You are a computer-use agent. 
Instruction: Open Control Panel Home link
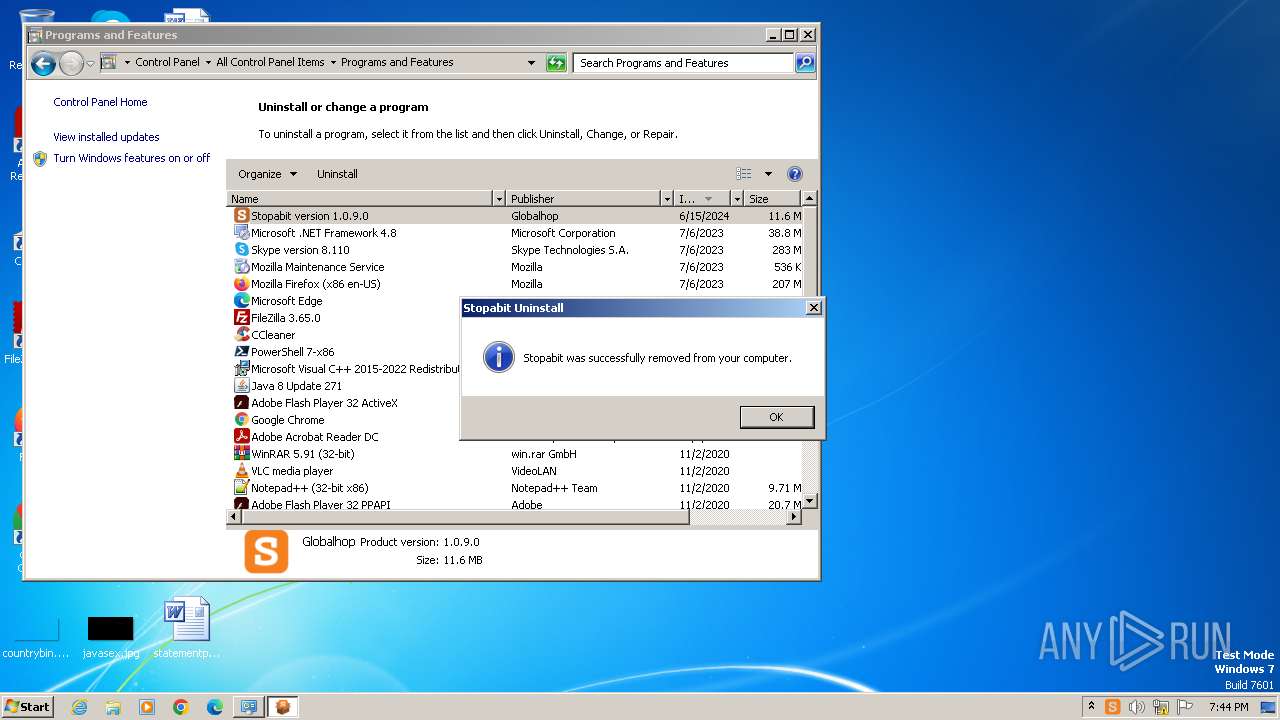pos(100,102)
